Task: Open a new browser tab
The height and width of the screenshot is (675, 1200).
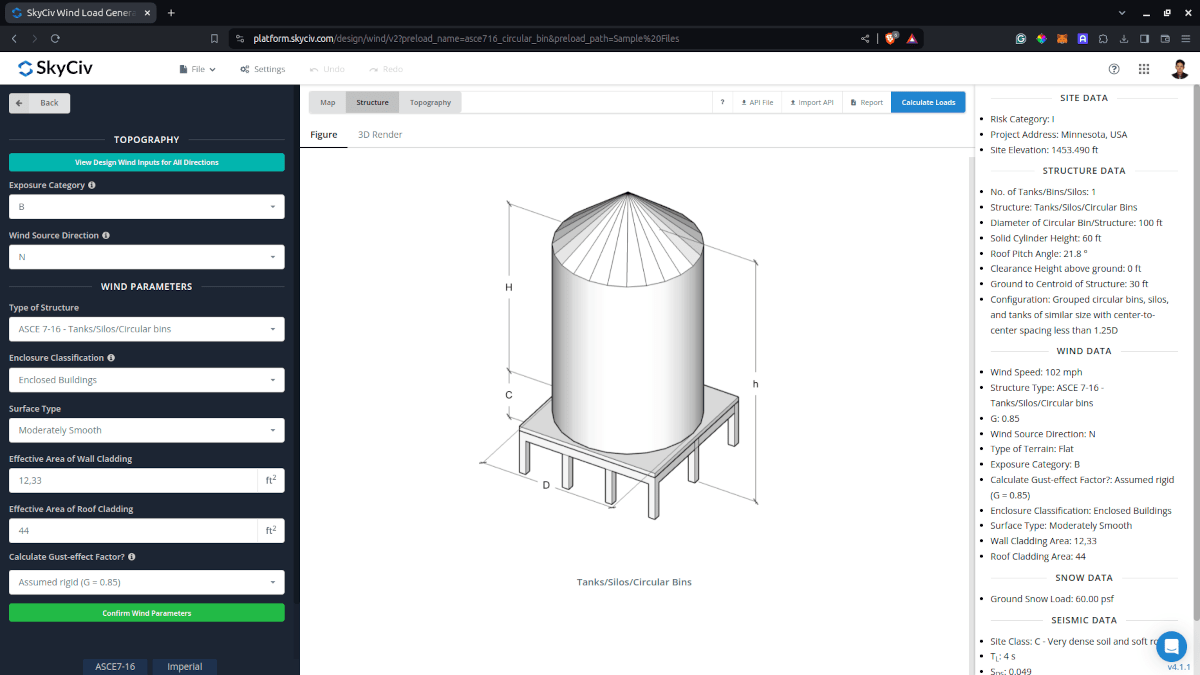Action: pos(171,13)
